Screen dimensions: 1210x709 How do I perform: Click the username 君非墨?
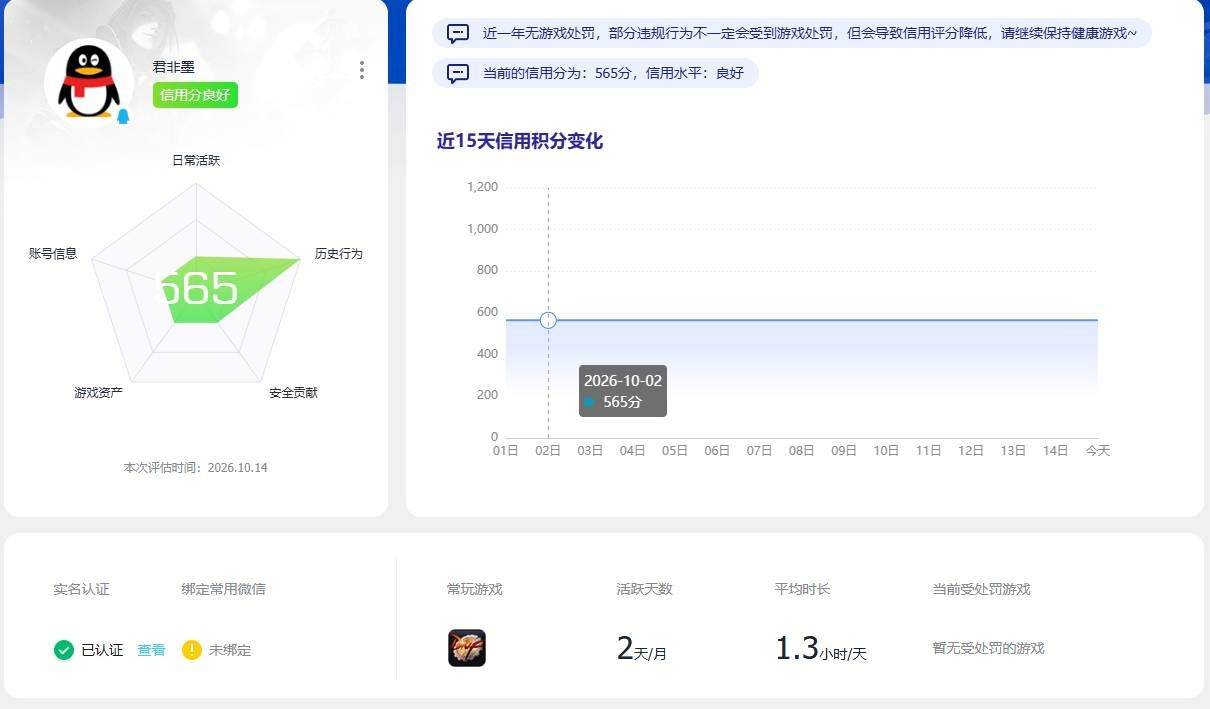tap(174, 67)
